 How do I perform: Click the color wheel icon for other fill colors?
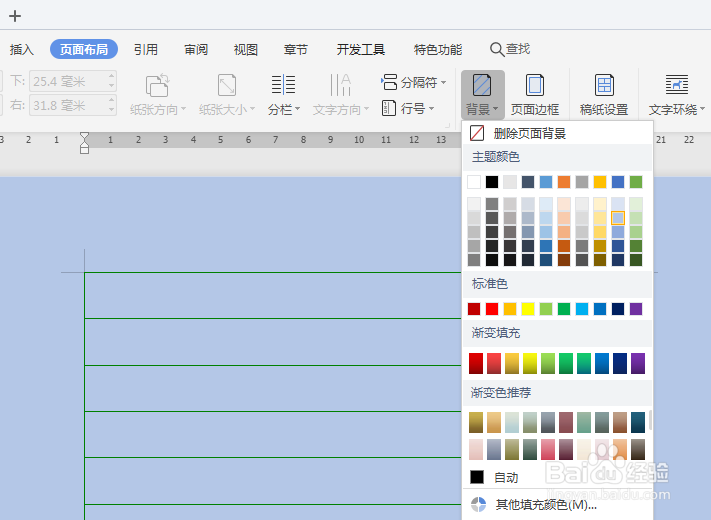pos(478,504)
